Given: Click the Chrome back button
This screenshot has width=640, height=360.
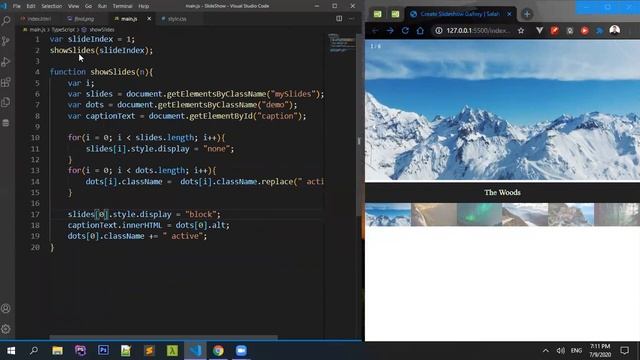Looking at the screenshot, I should pos(375,31).
